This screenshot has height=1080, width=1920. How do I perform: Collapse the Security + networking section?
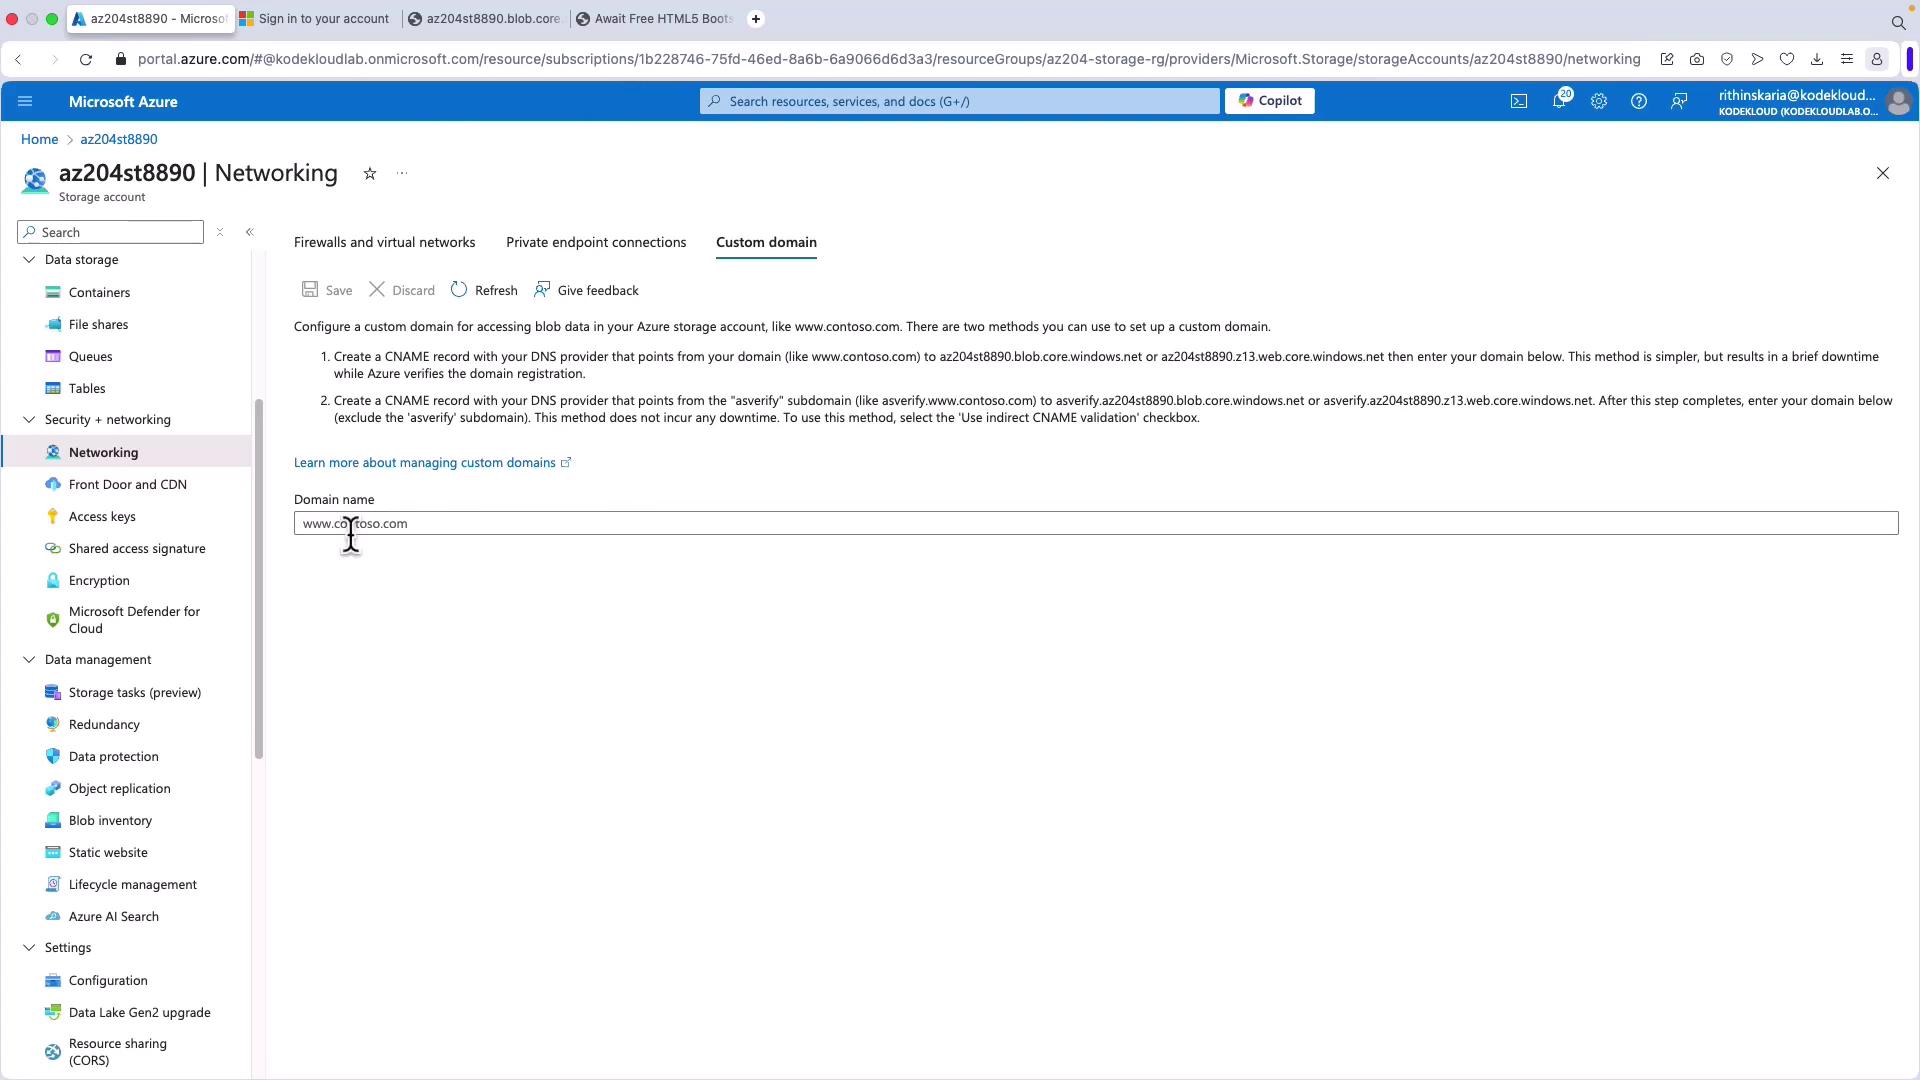(x=29, y=420)
